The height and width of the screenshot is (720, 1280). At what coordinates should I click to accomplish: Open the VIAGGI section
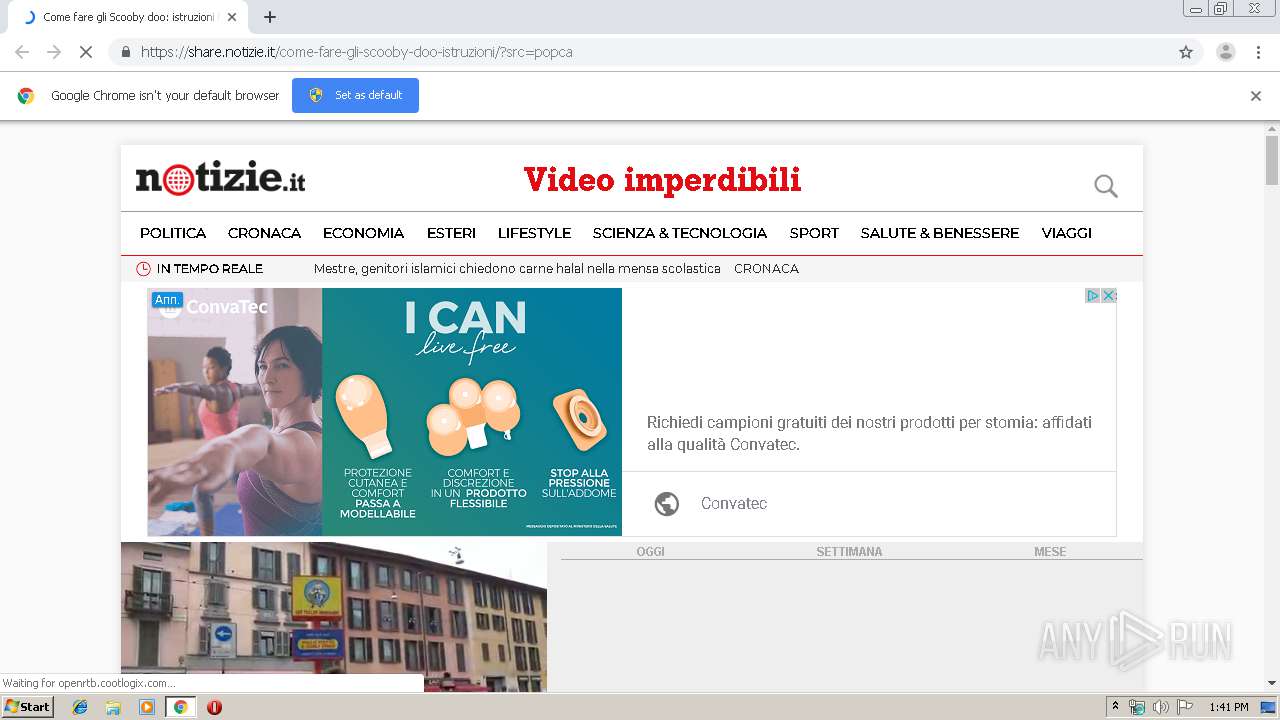tap(1066, 233)
